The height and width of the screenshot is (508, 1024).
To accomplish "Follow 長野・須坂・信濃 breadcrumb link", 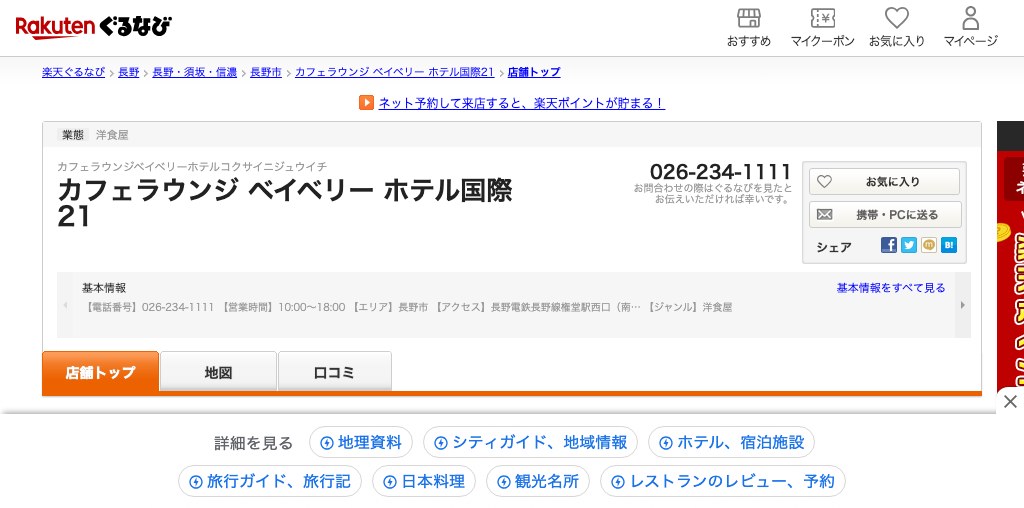I will coord(195,72).
